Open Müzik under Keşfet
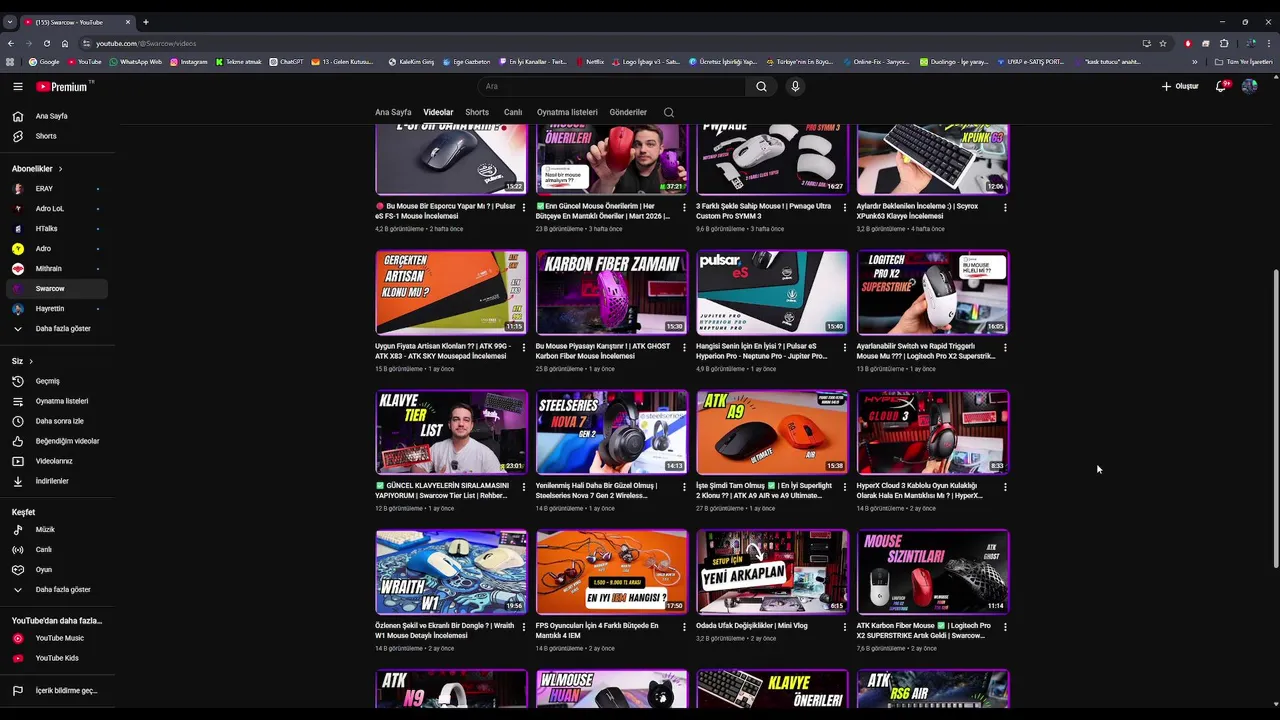The width and height of the screenshot is (1280, 720). pos(57,529)
